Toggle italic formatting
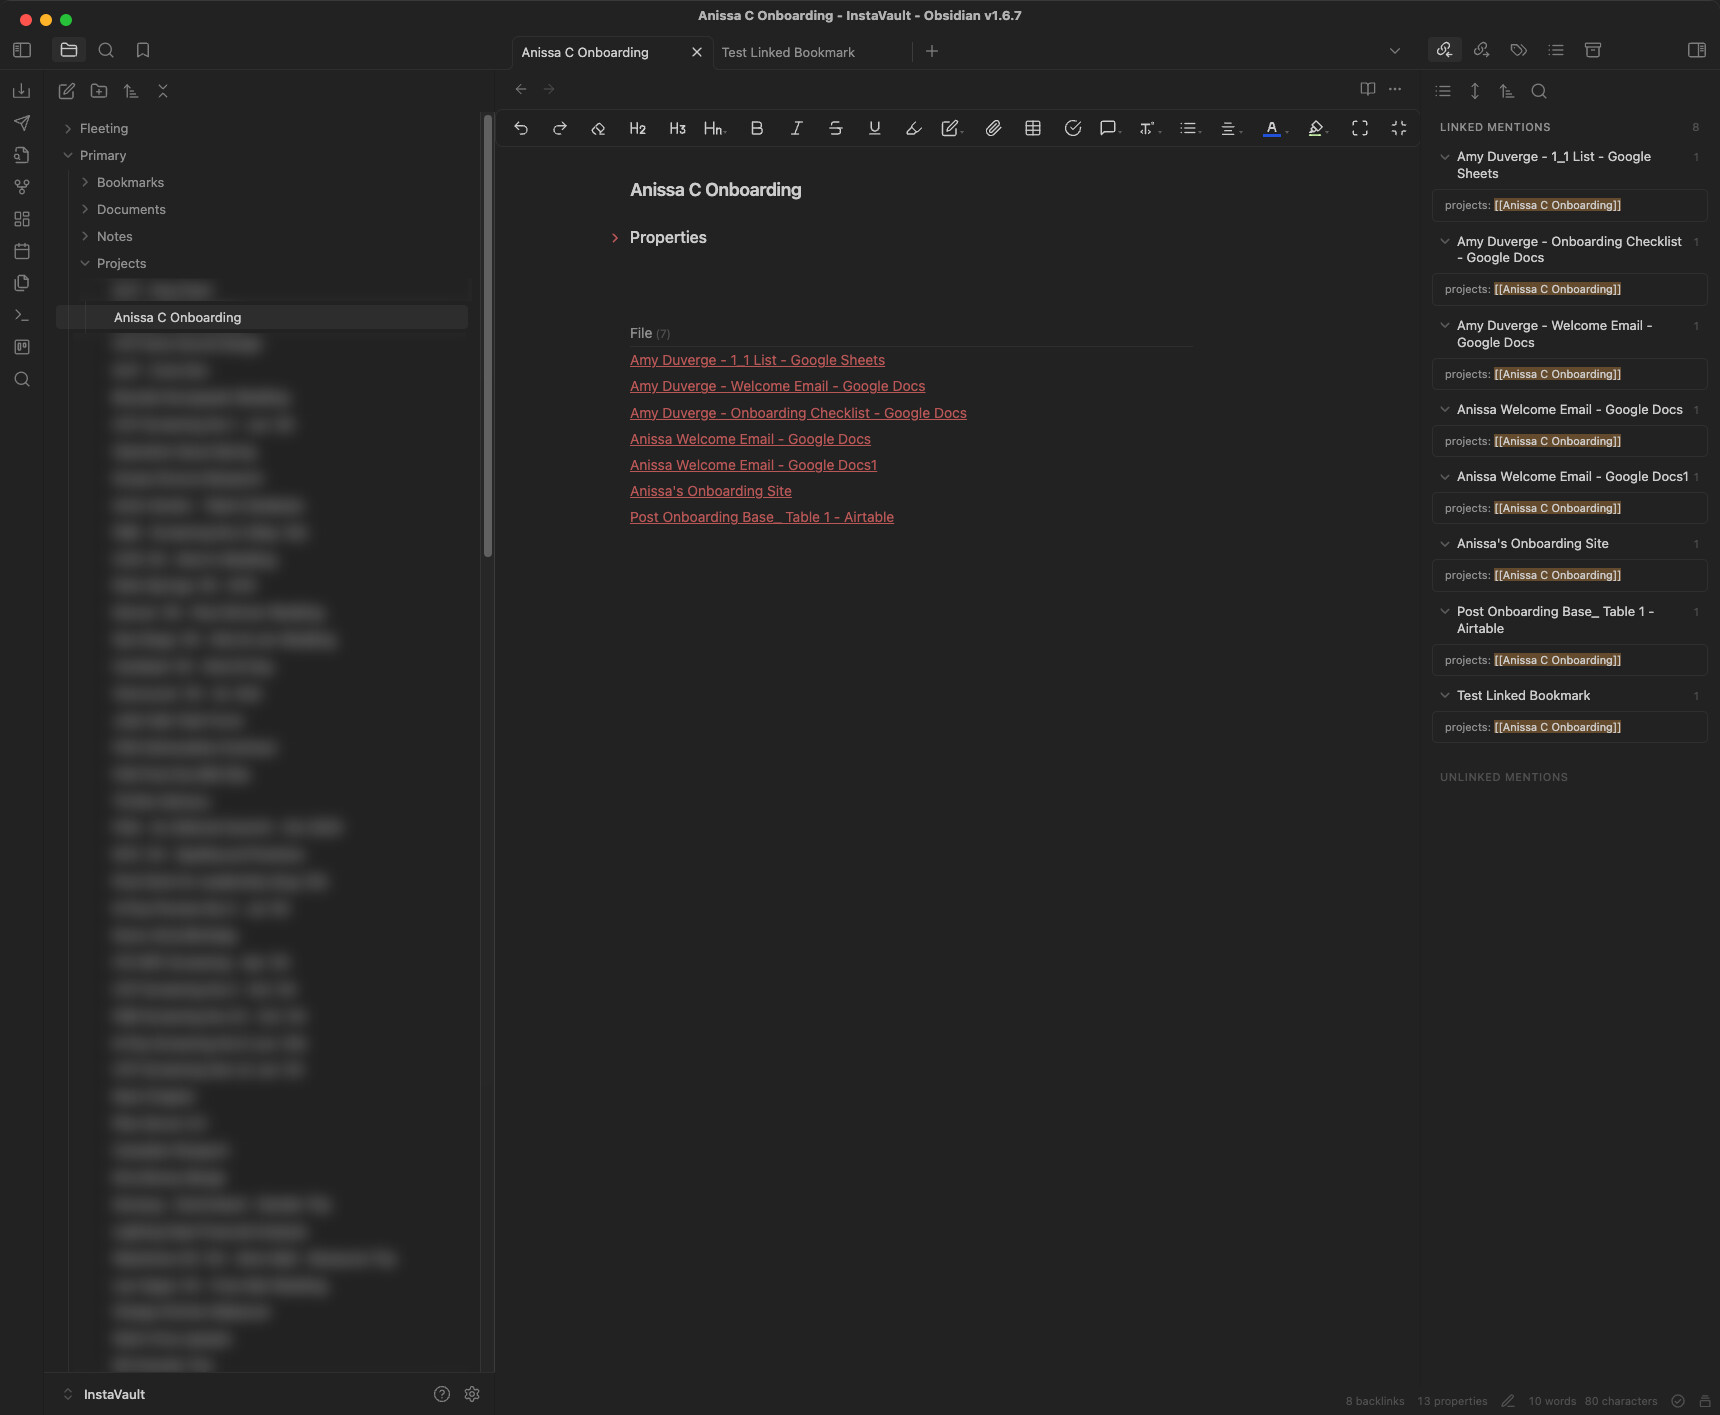1720x1415 pixels. [796, 128]
